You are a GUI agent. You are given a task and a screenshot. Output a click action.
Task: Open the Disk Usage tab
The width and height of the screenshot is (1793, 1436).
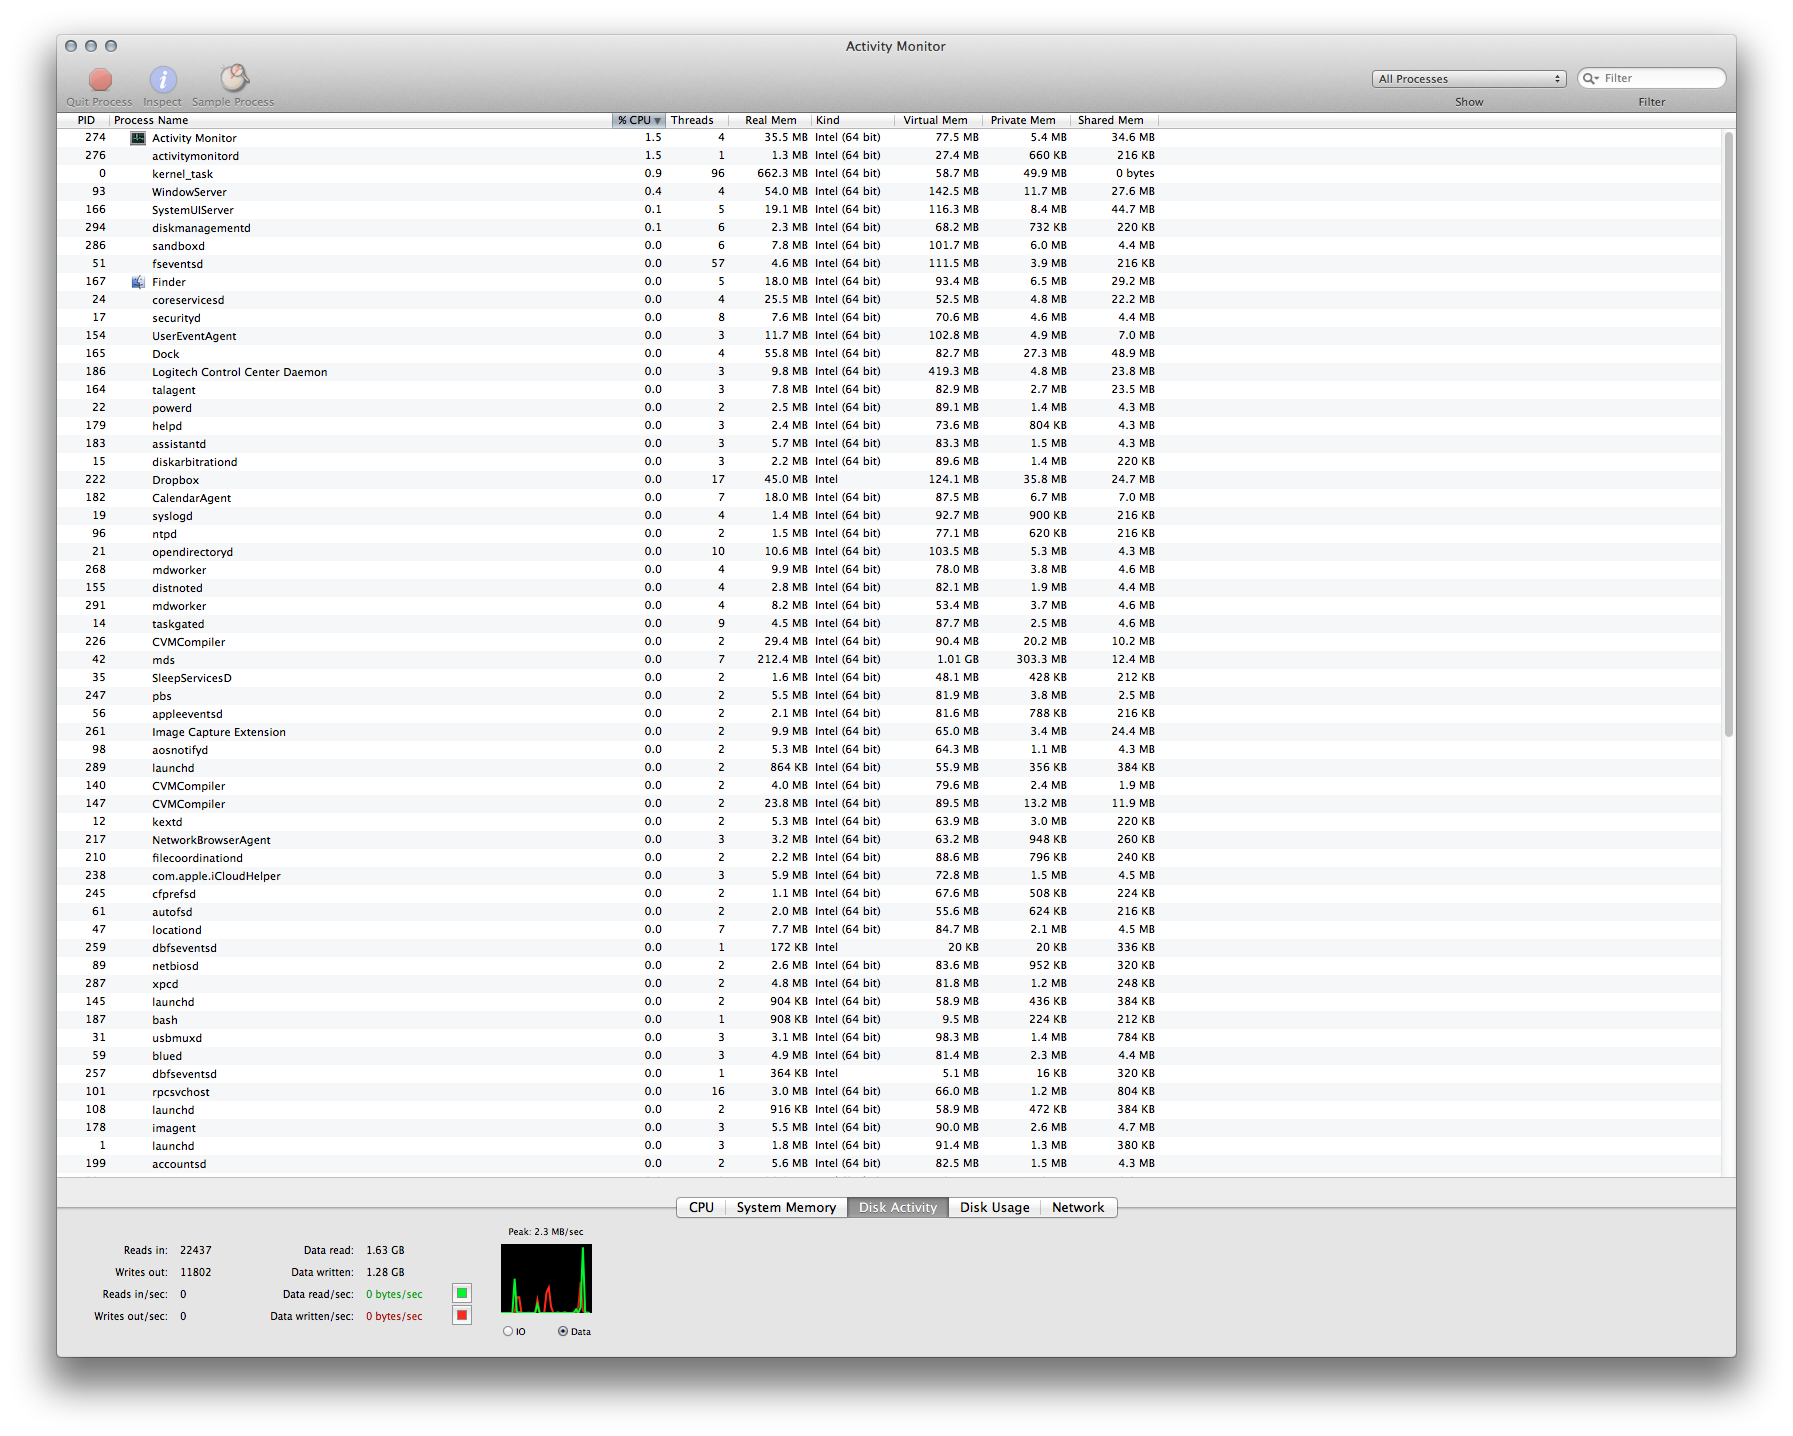click(x=995, y=1208)
